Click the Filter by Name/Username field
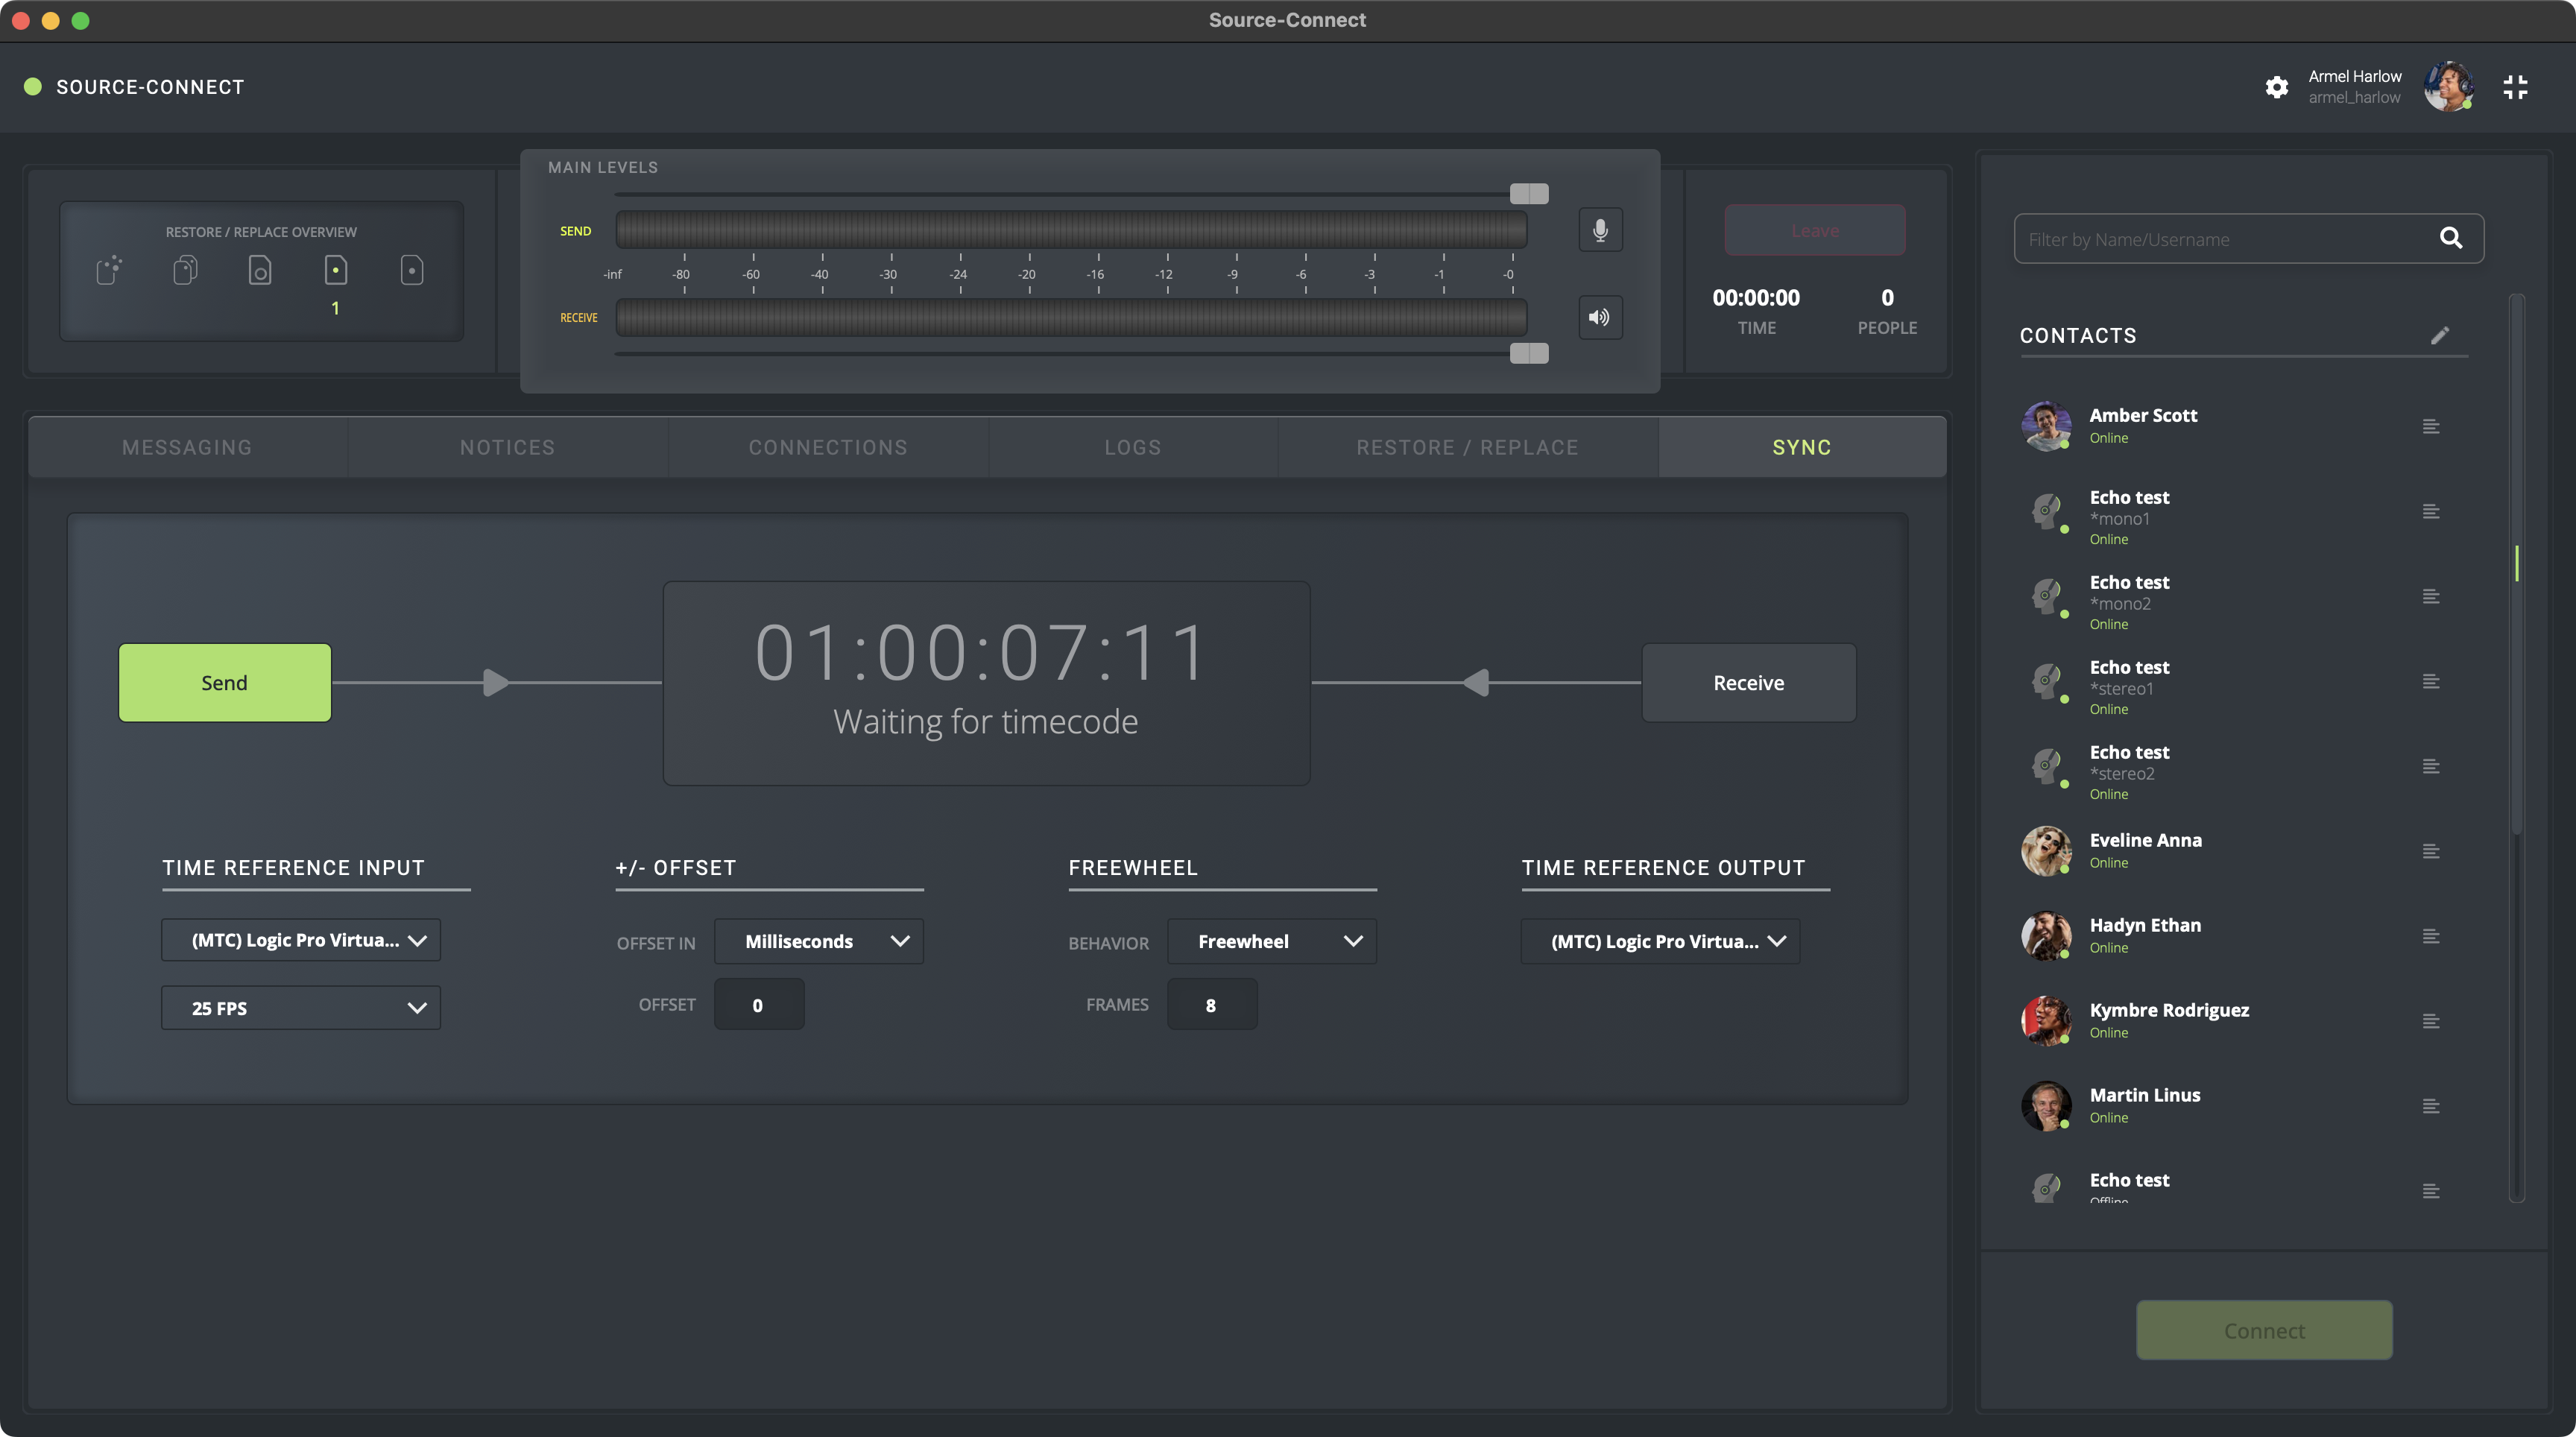The image size is (2576, 1437). pos(2220,239)
